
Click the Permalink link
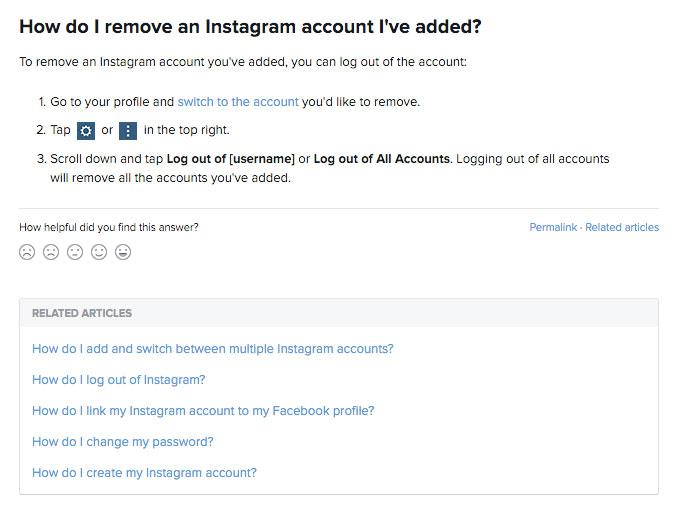tap(553, 227)
